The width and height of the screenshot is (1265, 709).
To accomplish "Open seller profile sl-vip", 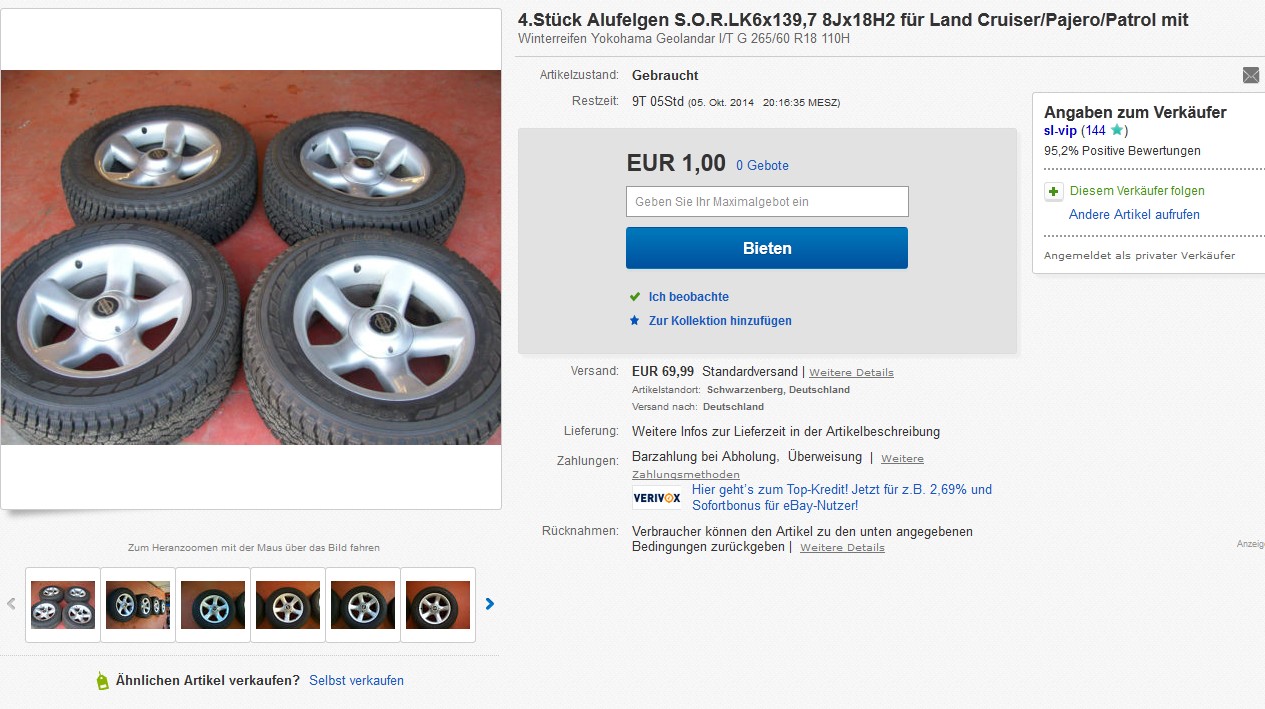I will tap(1060, 131).
